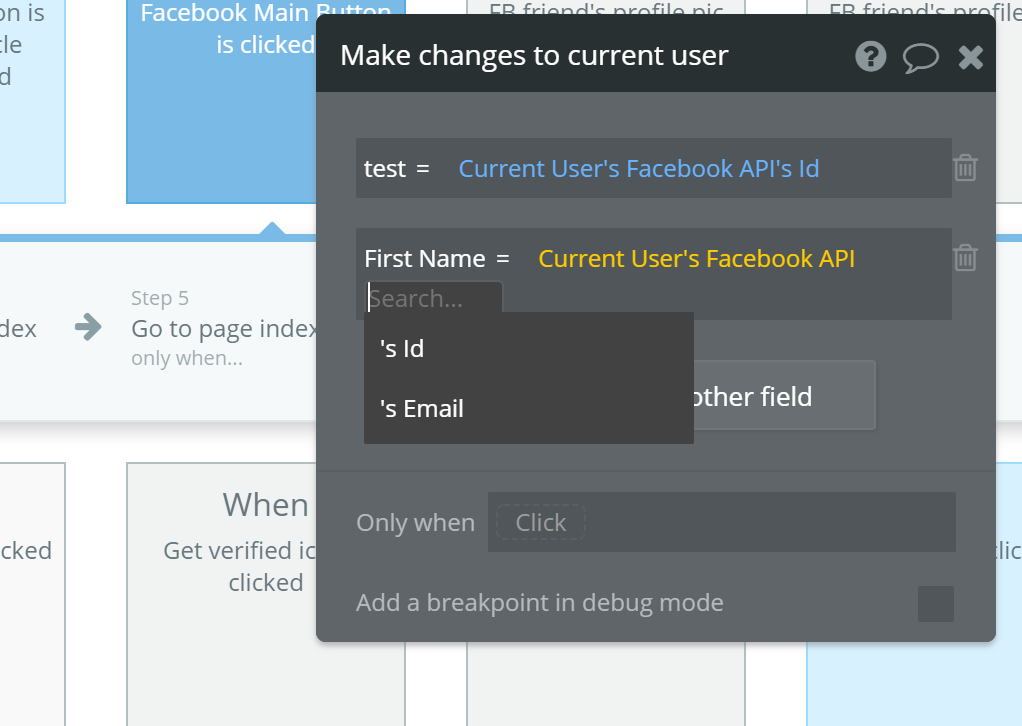Close the Make changes popup
This screenshot has height=726, width=1022.
coord(971,57)
